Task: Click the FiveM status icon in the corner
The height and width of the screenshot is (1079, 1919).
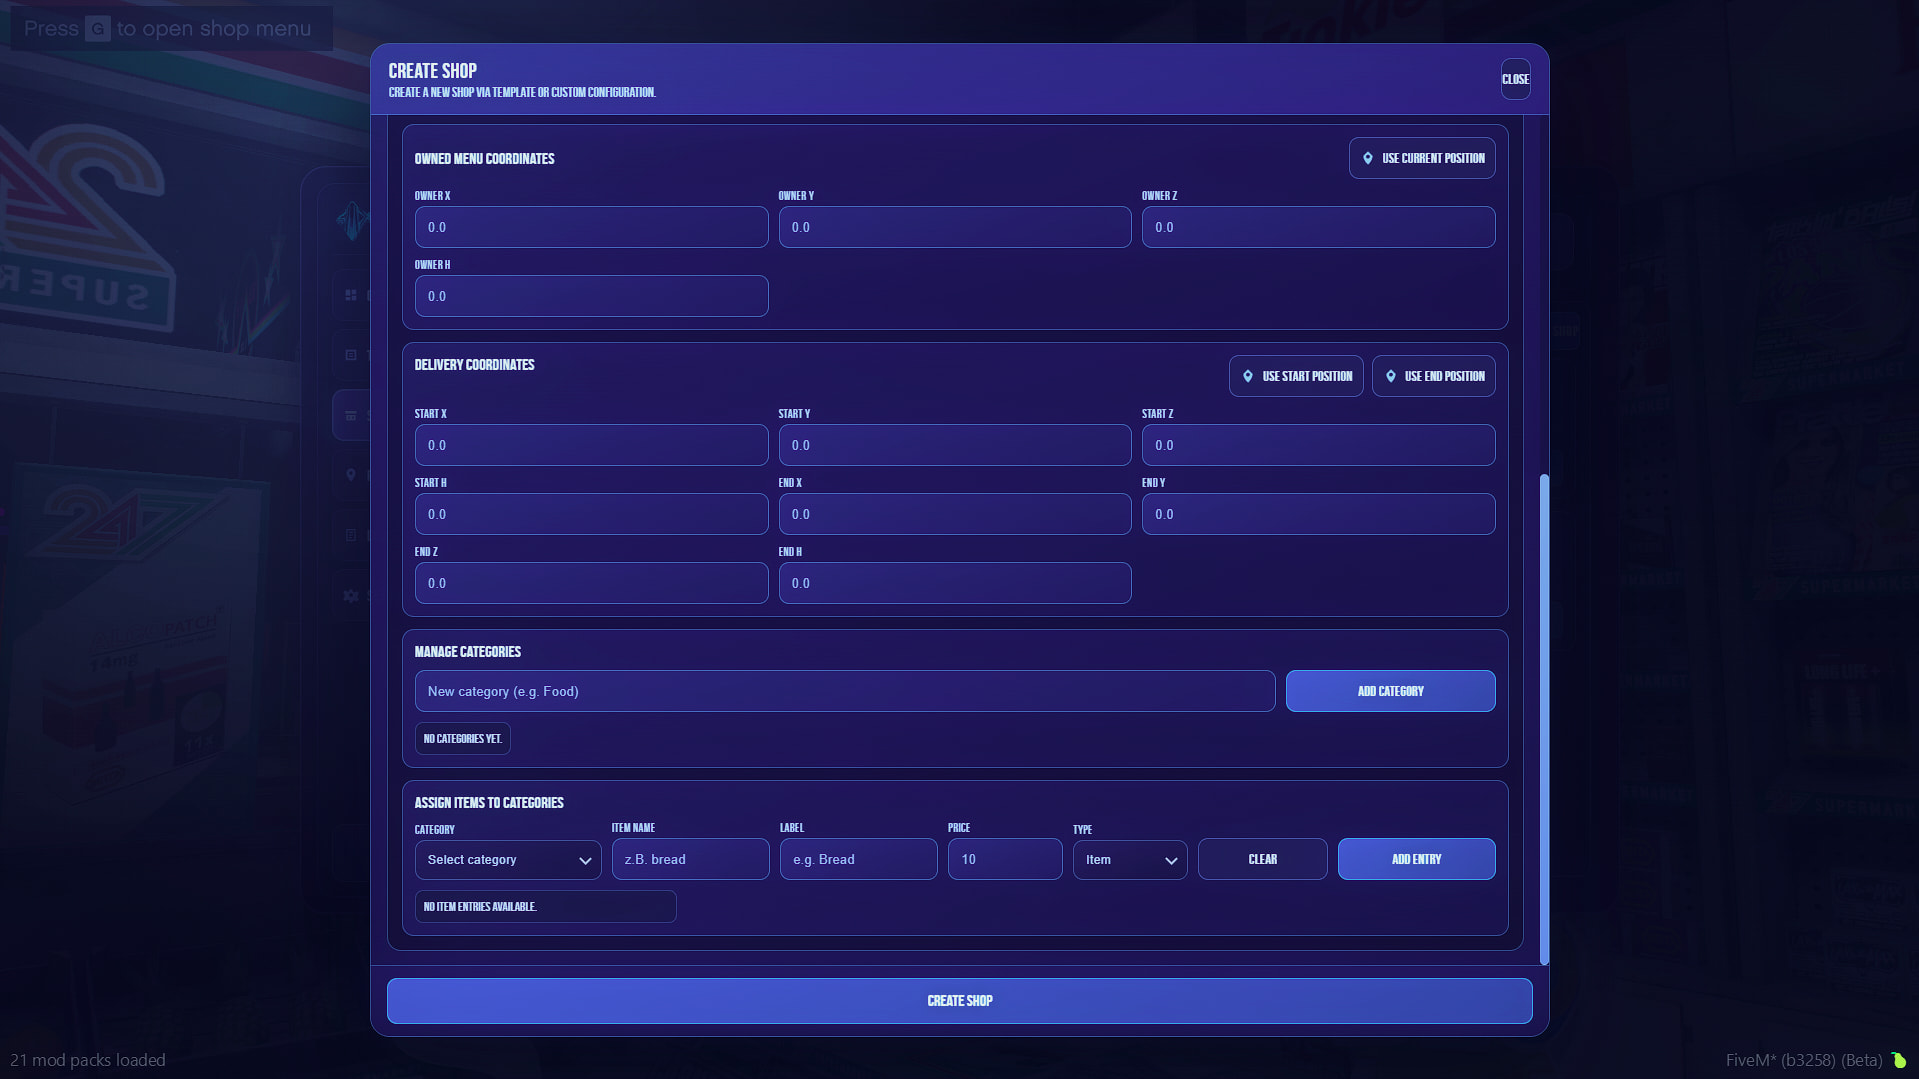Action: 1898,1060
